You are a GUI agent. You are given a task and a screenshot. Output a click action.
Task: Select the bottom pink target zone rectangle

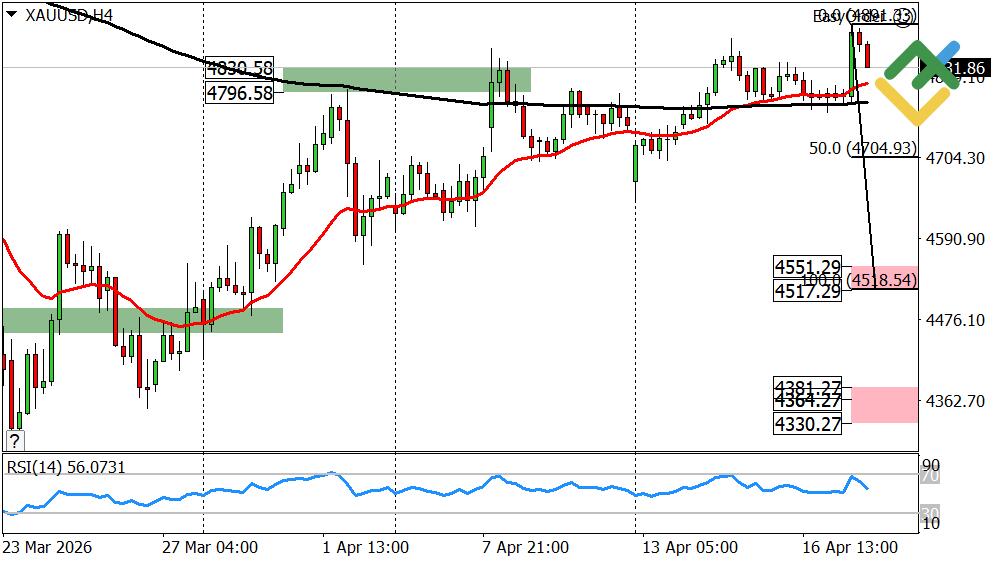point(884,404)
